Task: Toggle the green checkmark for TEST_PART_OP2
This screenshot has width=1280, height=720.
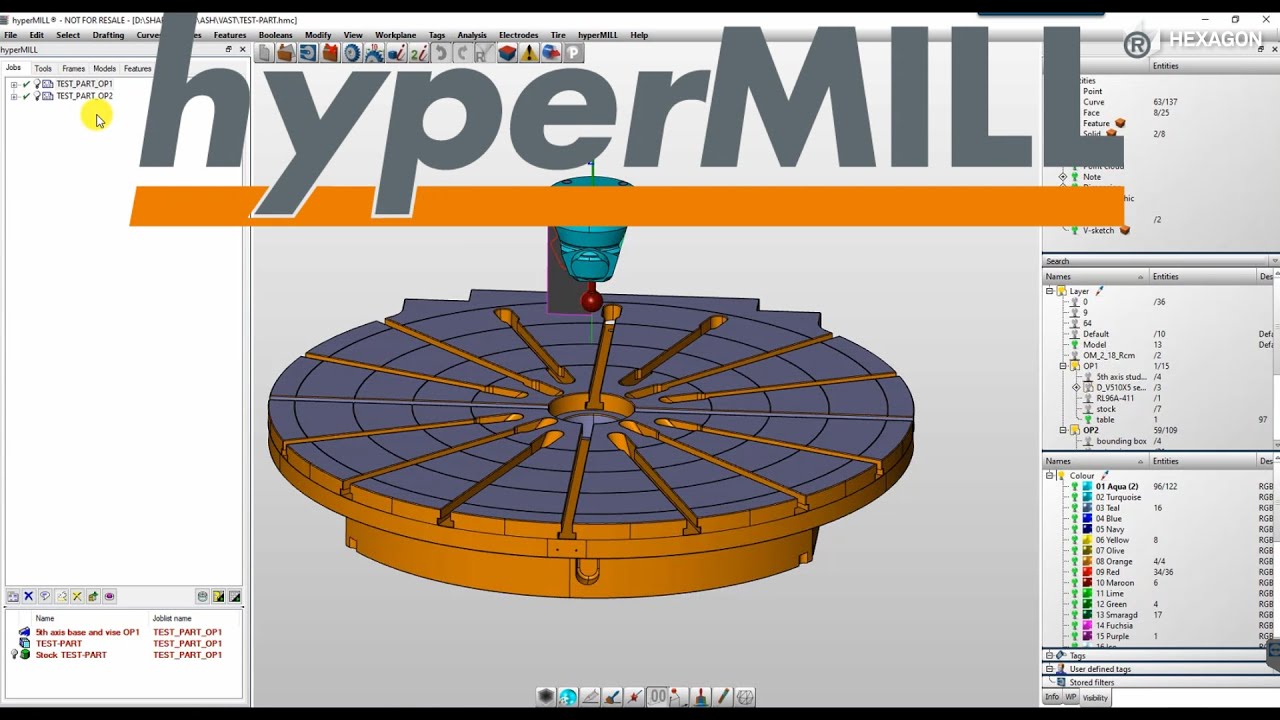Action: point(26,96)
